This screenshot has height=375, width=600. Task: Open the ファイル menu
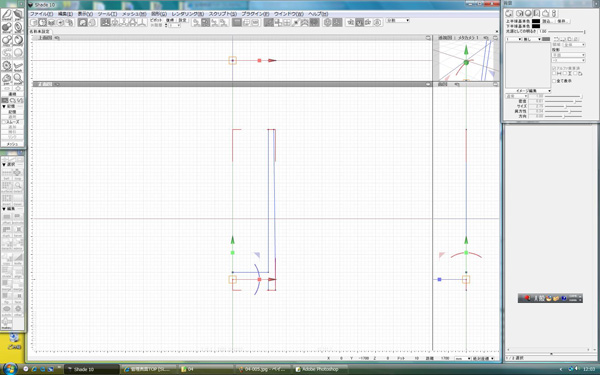click(x=41, y=14)
